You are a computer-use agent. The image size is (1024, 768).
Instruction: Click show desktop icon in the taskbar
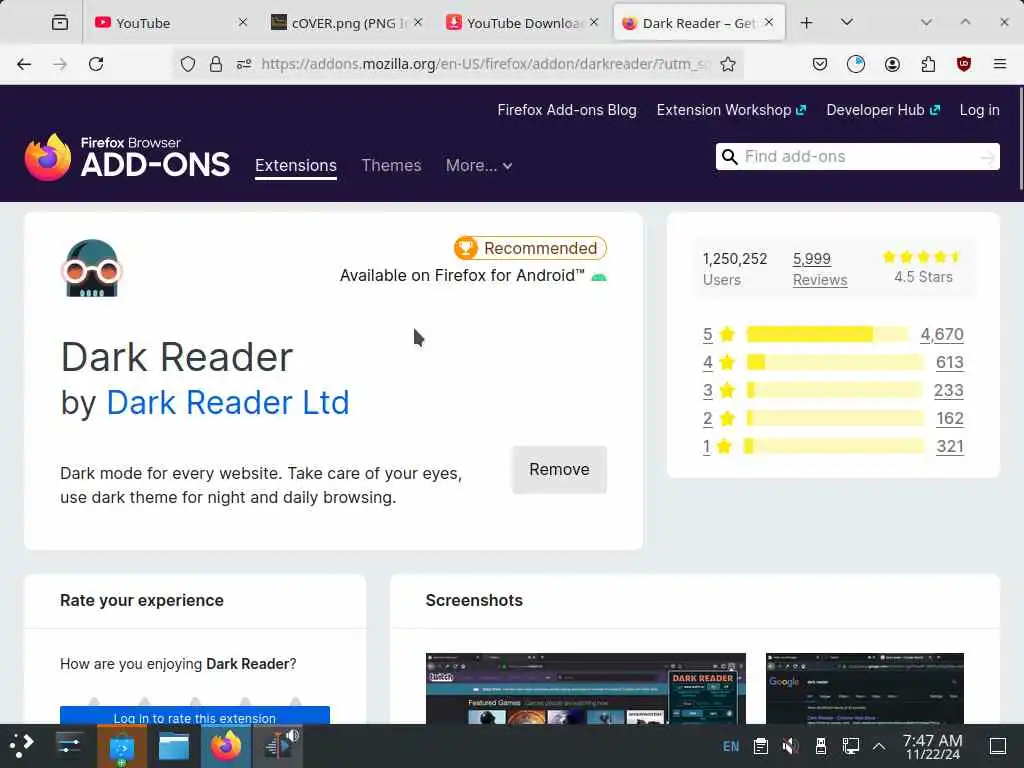click(998, 746)
